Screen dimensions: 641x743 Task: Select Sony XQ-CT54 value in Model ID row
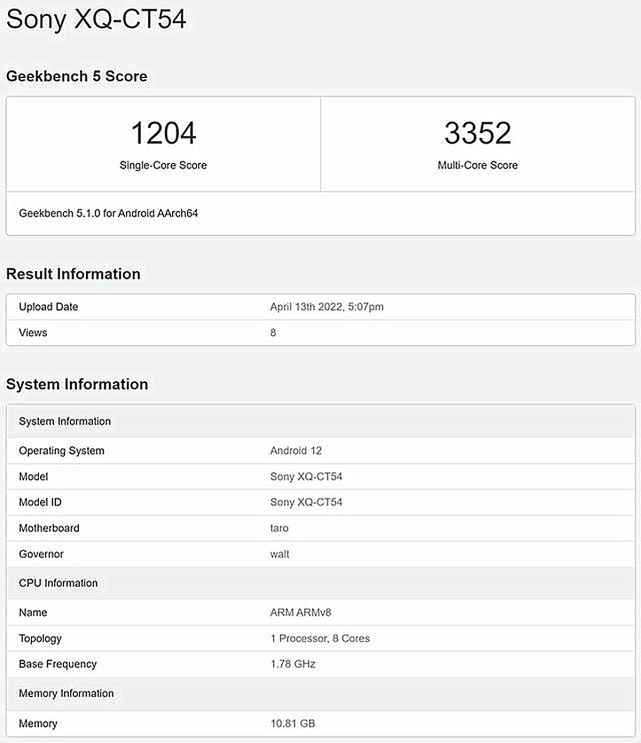click(x=306, y=502)
